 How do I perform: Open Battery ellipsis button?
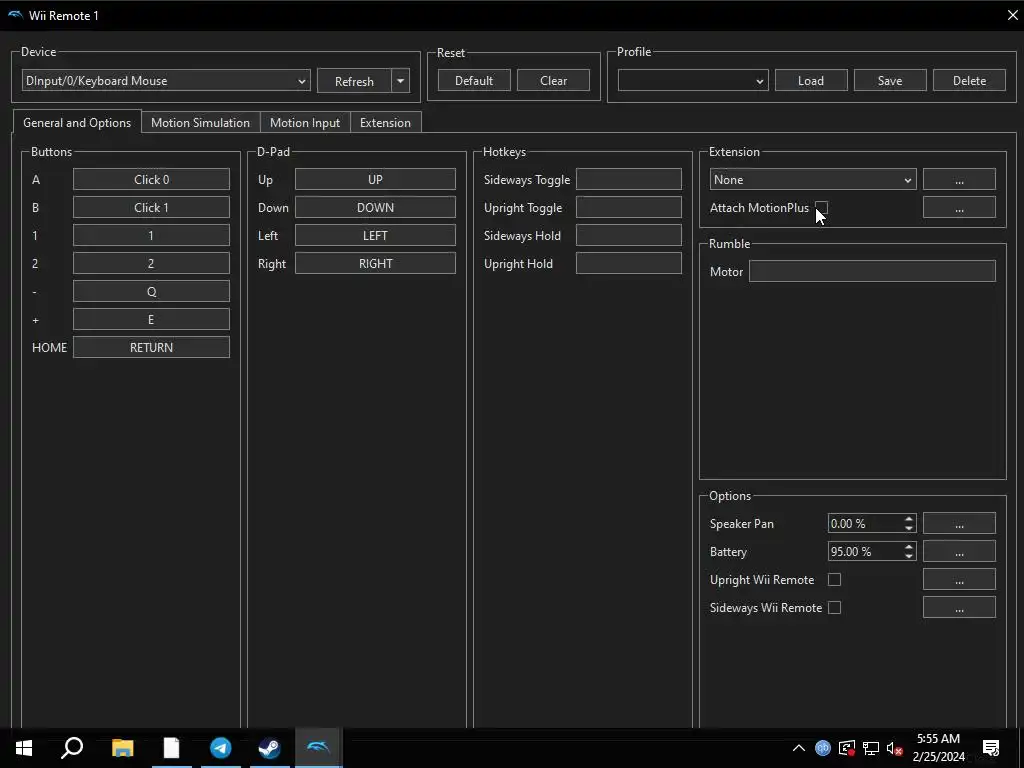click(959, 552)
